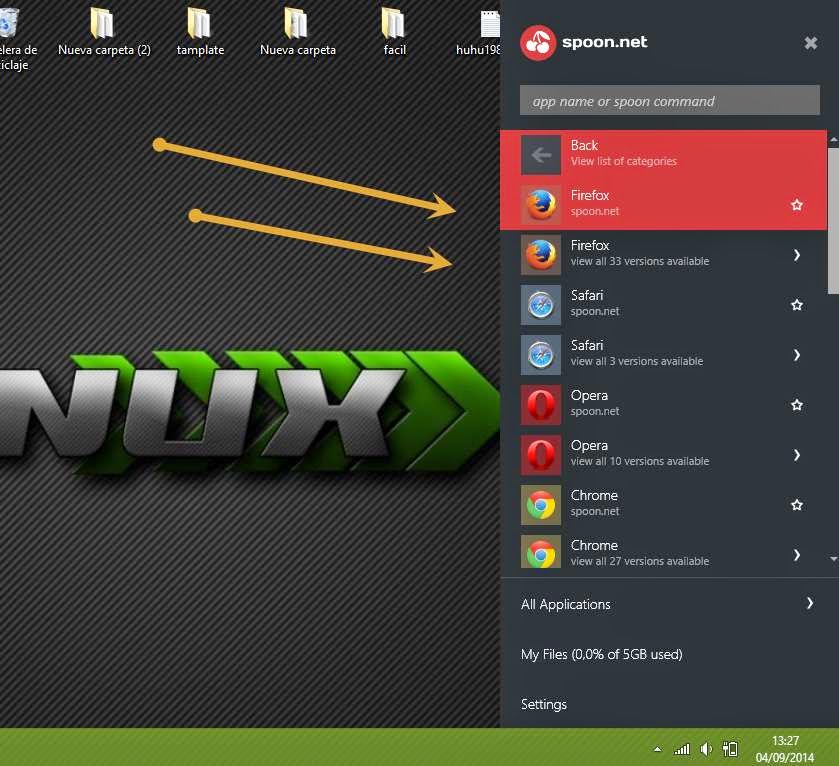Expand Safari's 3 available versions
Screen dimensions: 839x766
[x=797, y=355]
